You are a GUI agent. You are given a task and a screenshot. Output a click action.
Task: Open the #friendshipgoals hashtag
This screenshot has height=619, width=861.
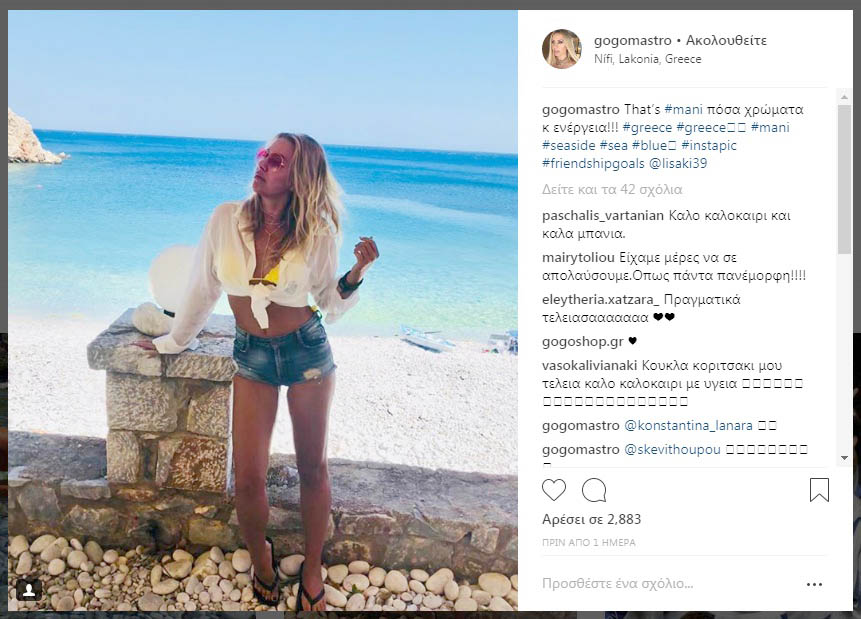coord(593,163)
